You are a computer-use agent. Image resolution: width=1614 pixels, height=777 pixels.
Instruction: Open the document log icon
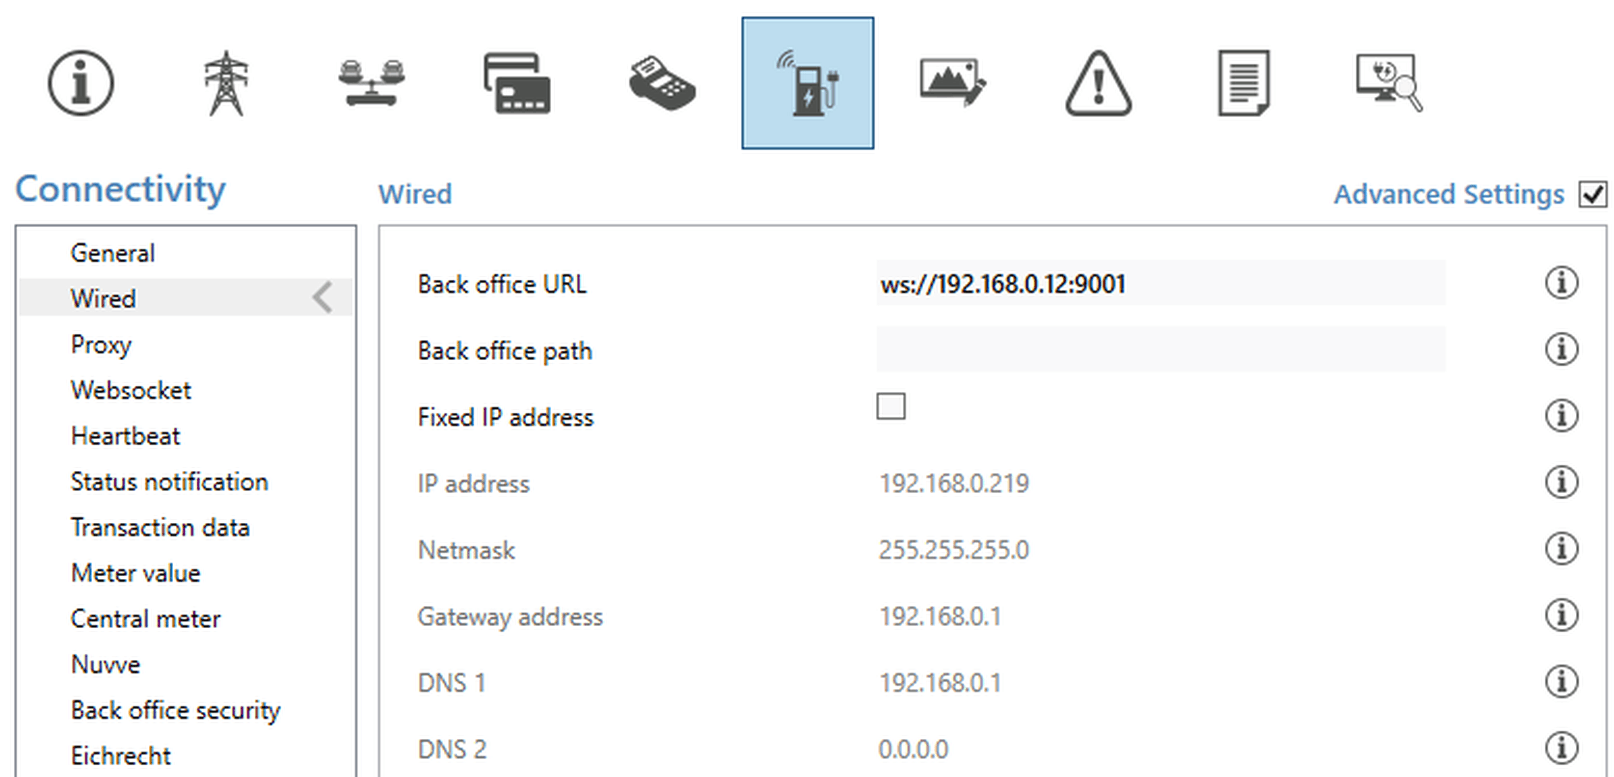click(1243, 83)
